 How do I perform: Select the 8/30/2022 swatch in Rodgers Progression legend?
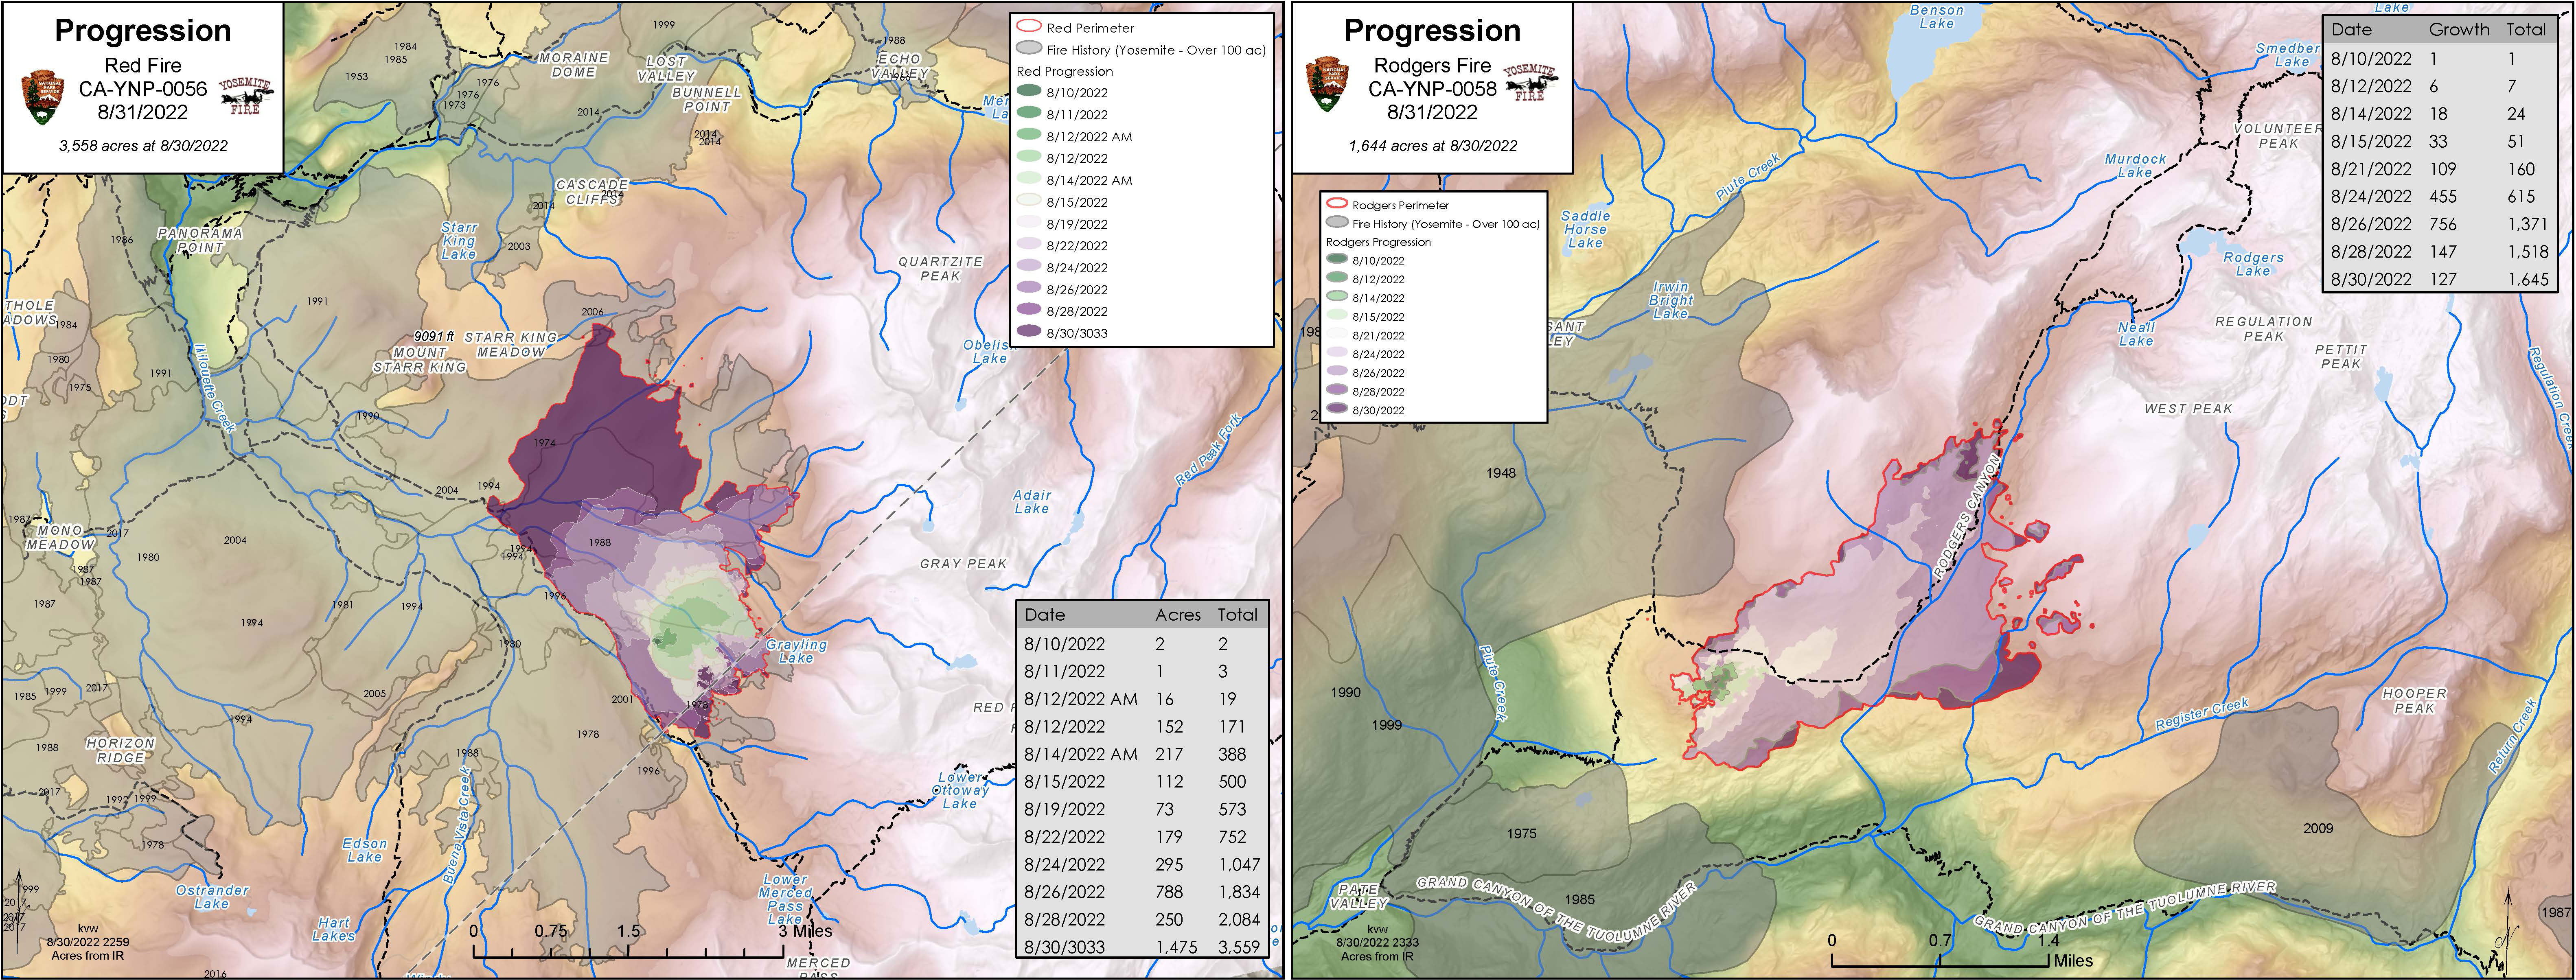(1337, 409)
